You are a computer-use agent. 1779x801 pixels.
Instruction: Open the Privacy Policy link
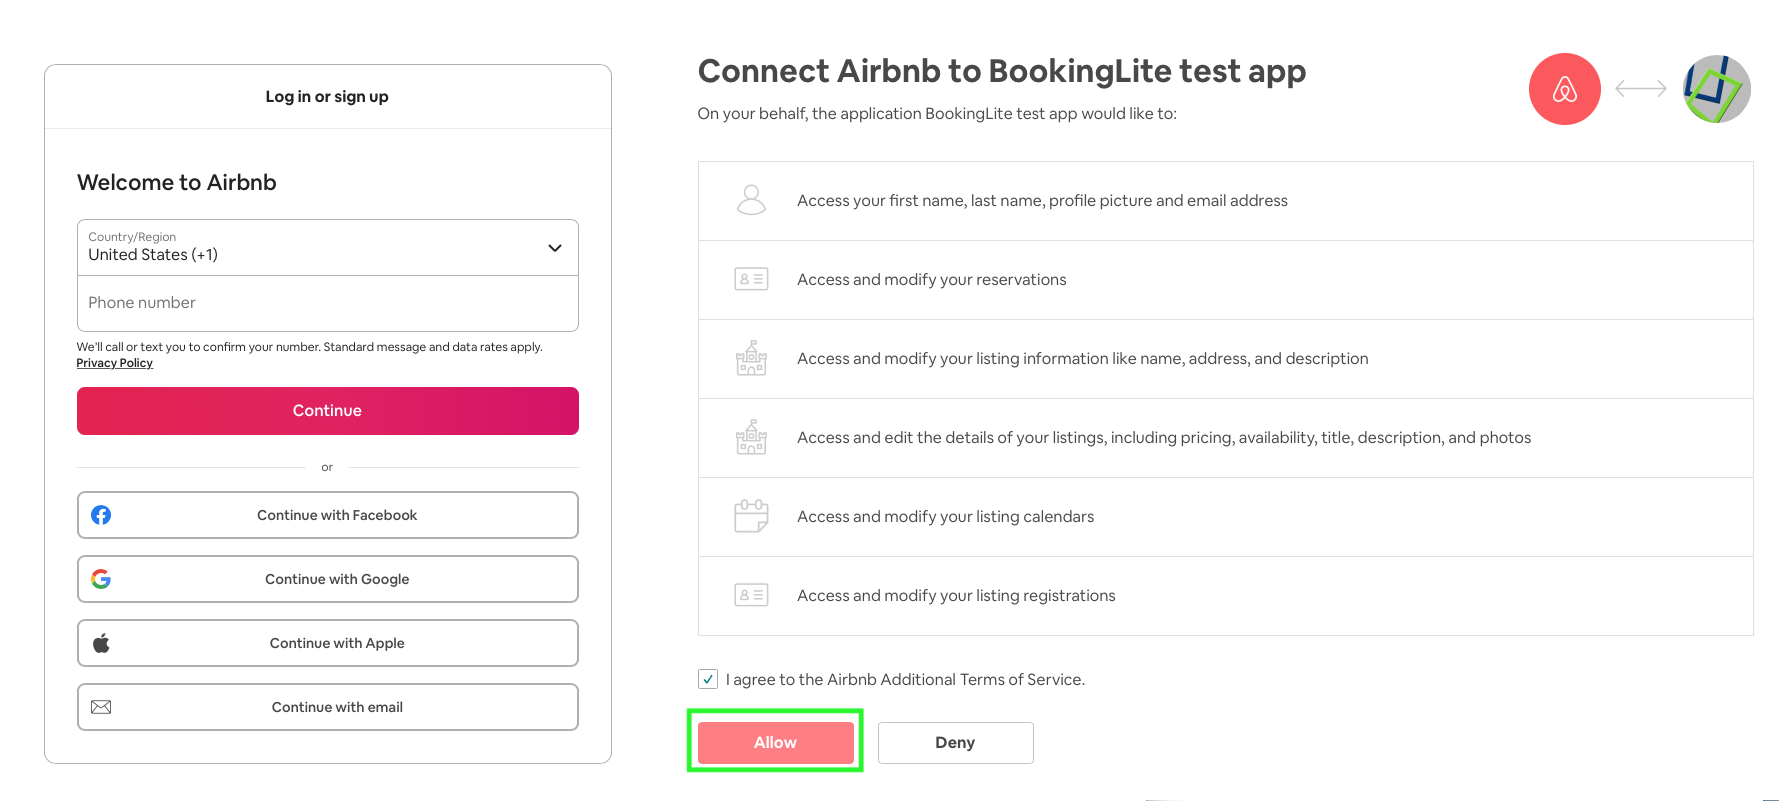[x=115, y=363]
